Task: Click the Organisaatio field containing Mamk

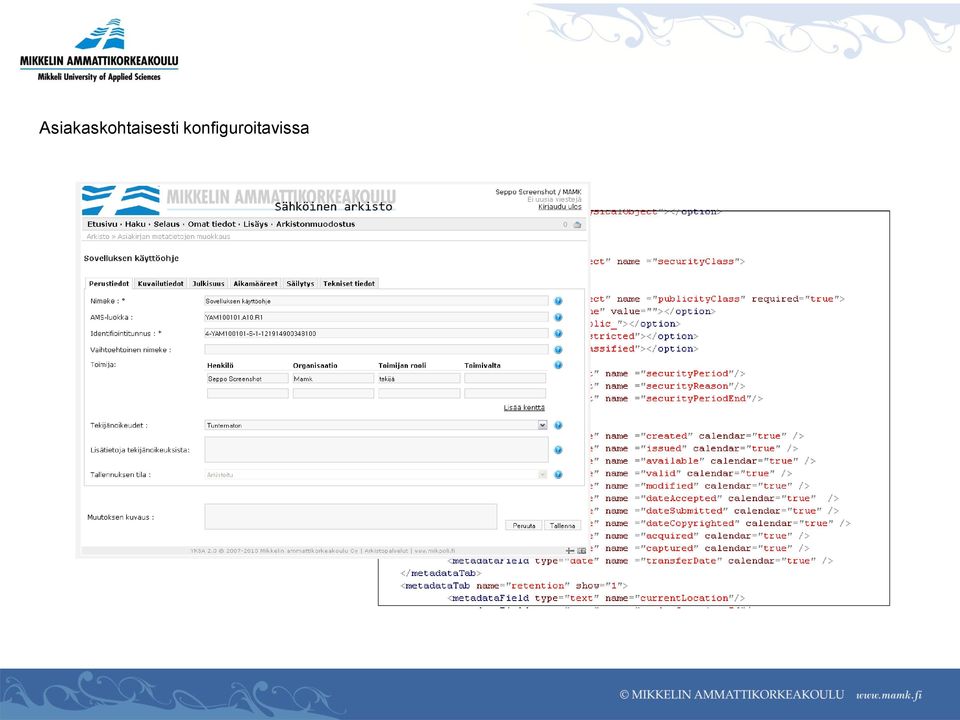Action: click(x=333, y=379)
